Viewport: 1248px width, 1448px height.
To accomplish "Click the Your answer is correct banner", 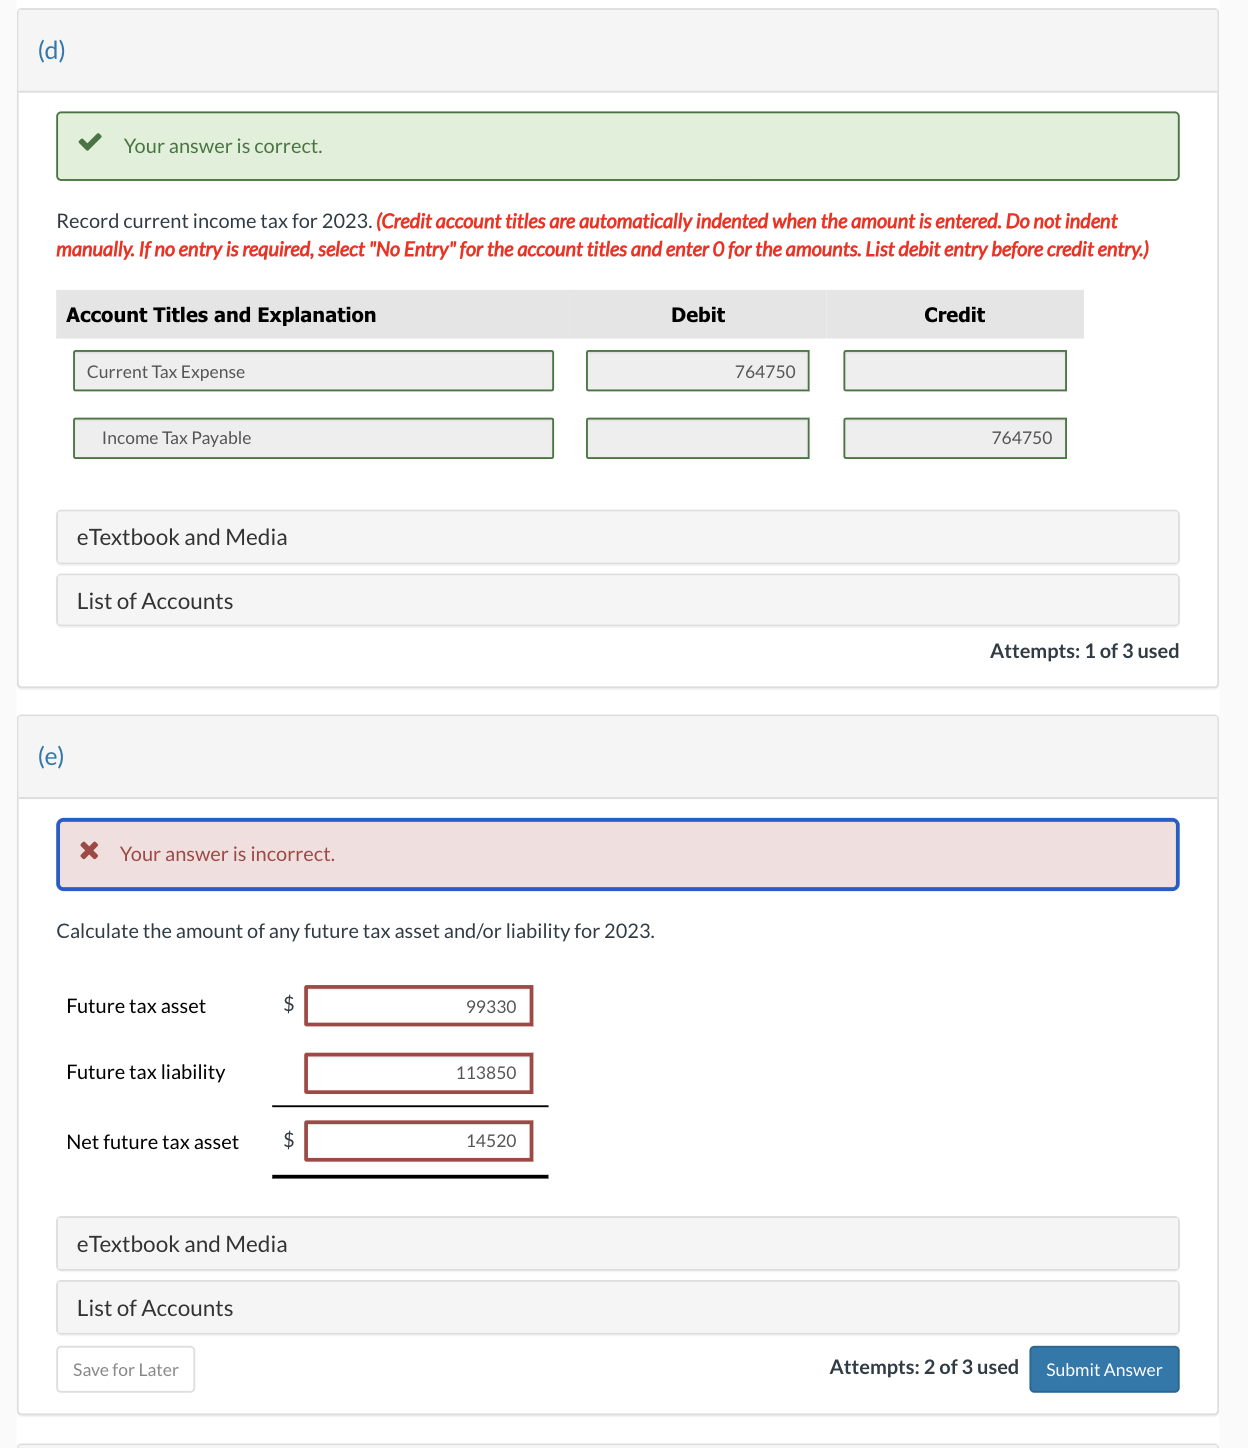I will [x=618, y=146].
